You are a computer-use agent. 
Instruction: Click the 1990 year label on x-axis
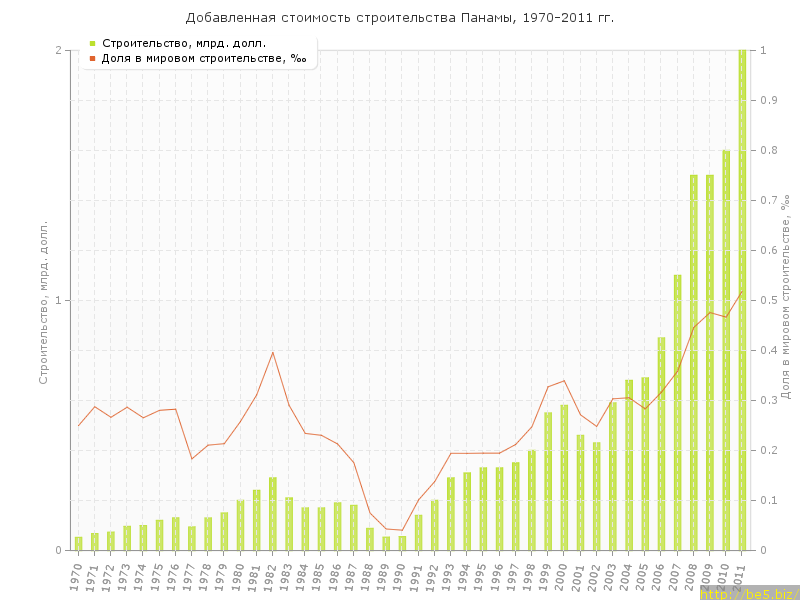pos(400,576)
